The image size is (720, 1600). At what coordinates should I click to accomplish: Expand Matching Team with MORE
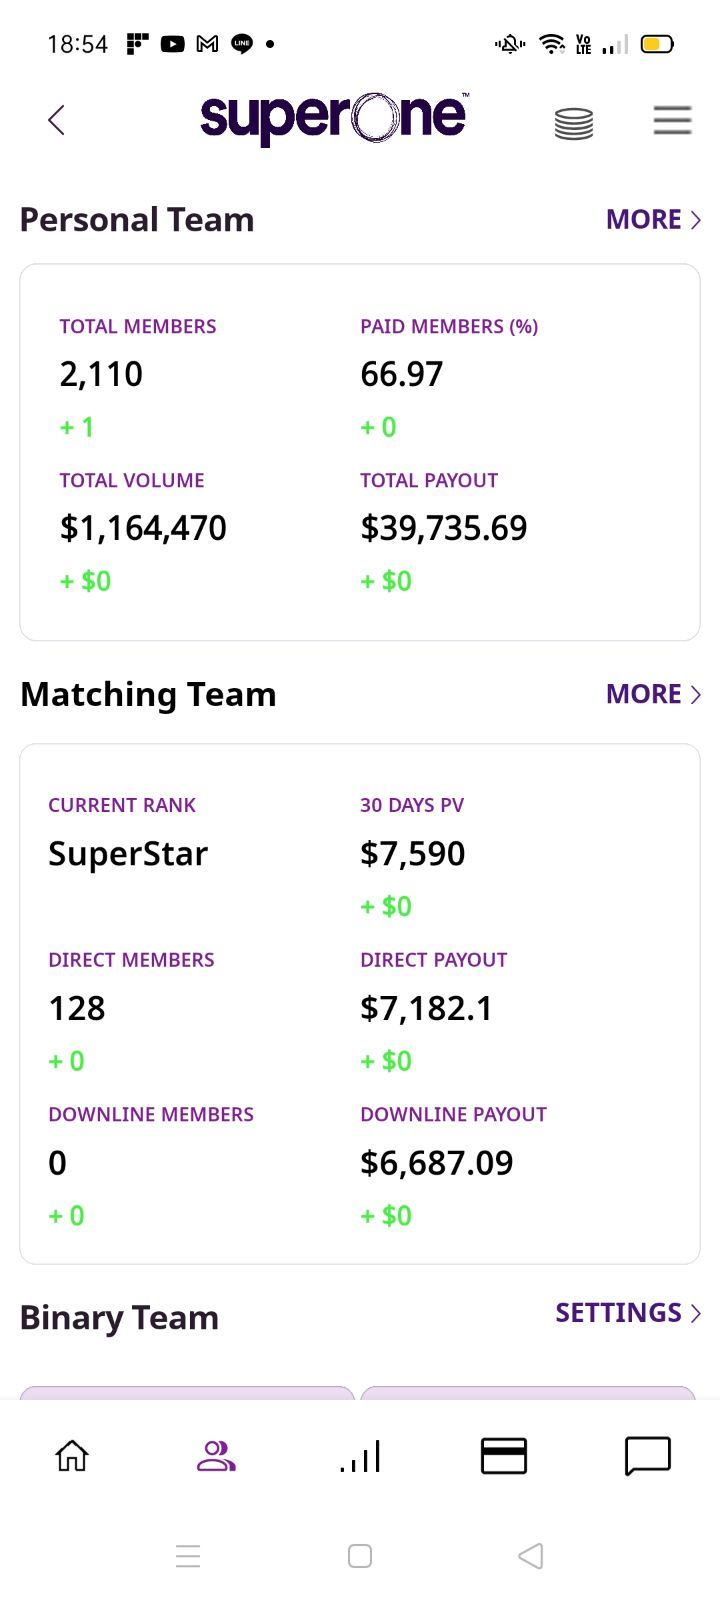tap(652, 694)
